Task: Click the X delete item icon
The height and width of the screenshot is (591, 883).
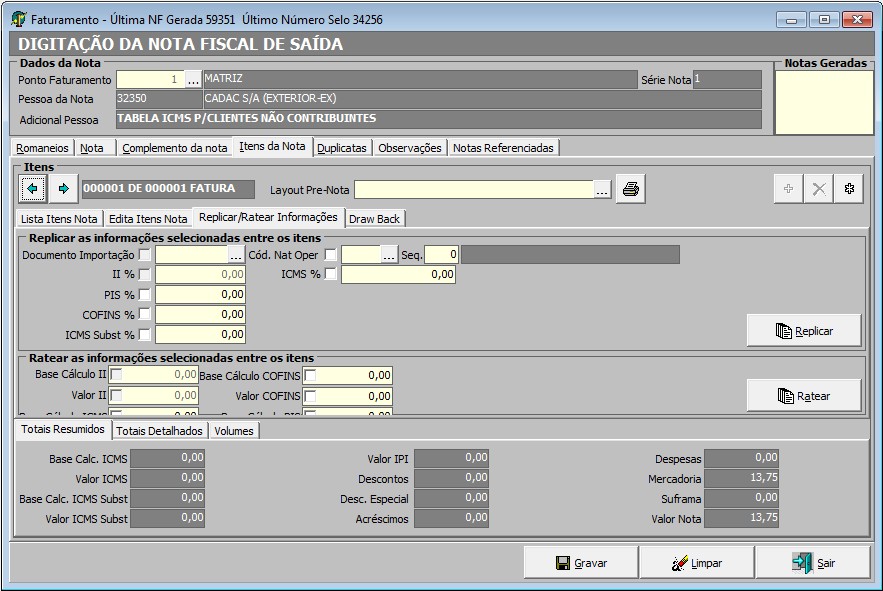Action: point(819,189)
